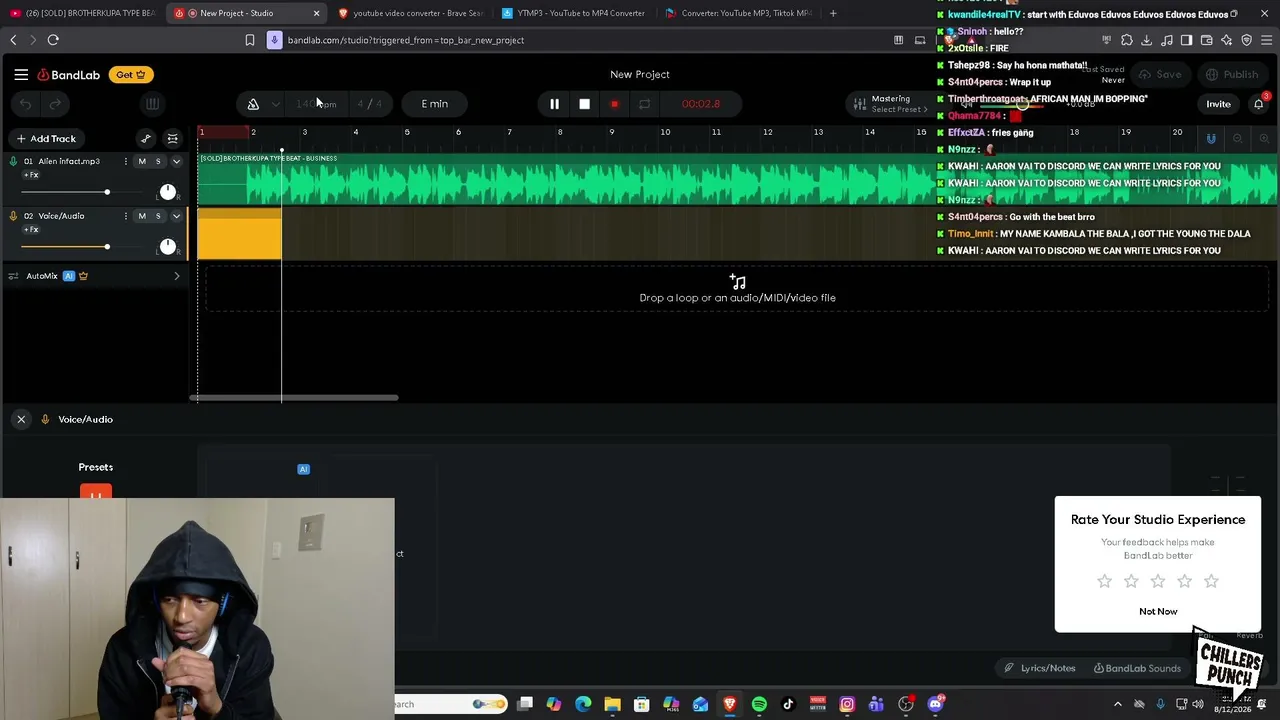The height and width of the screenshot is (720, 1280).
Task: Click the Invite button
Action: pyautogui.click(x=1218, y=104)
